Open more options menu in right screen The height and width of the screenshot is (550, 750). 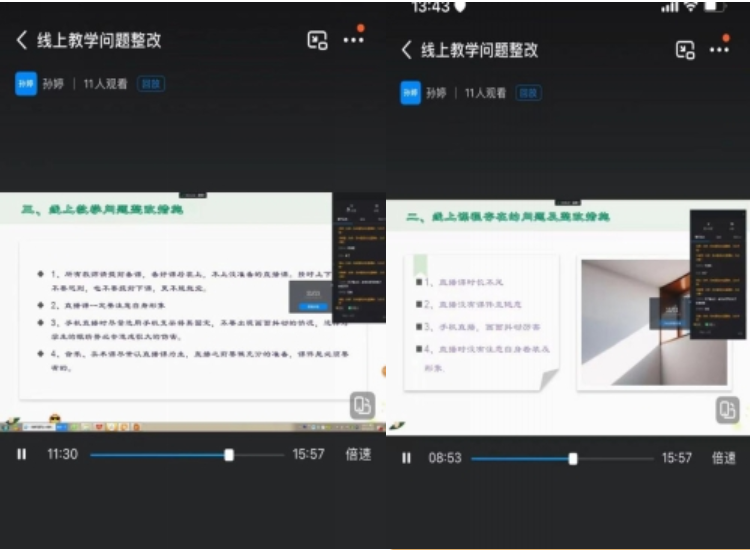click(719, 50)
